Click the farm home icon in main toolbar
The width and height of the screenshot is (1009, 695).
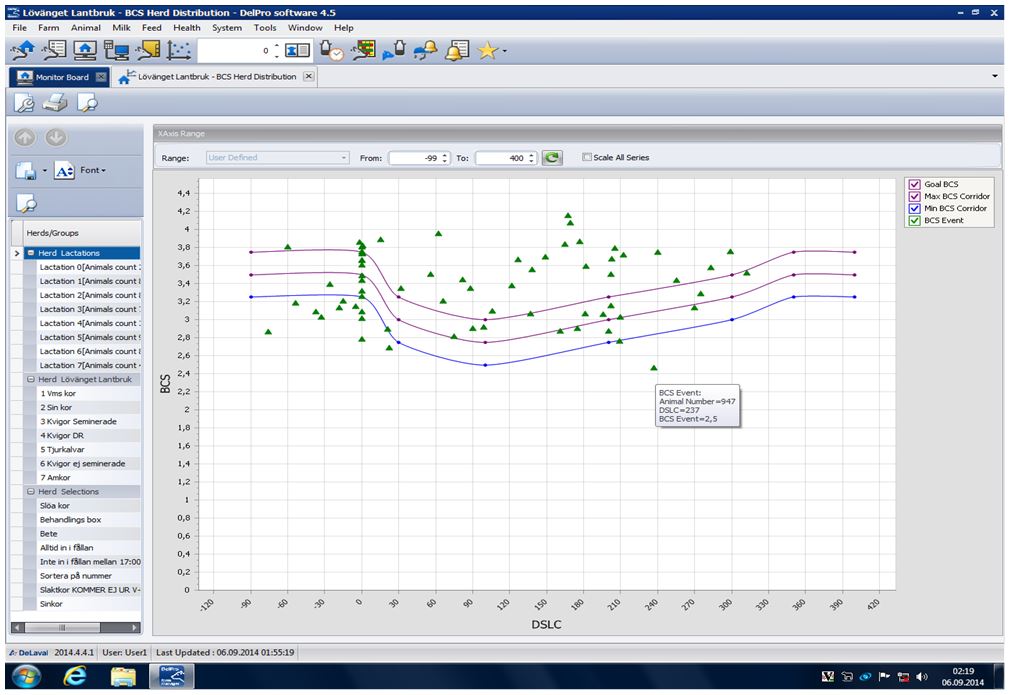24,50
